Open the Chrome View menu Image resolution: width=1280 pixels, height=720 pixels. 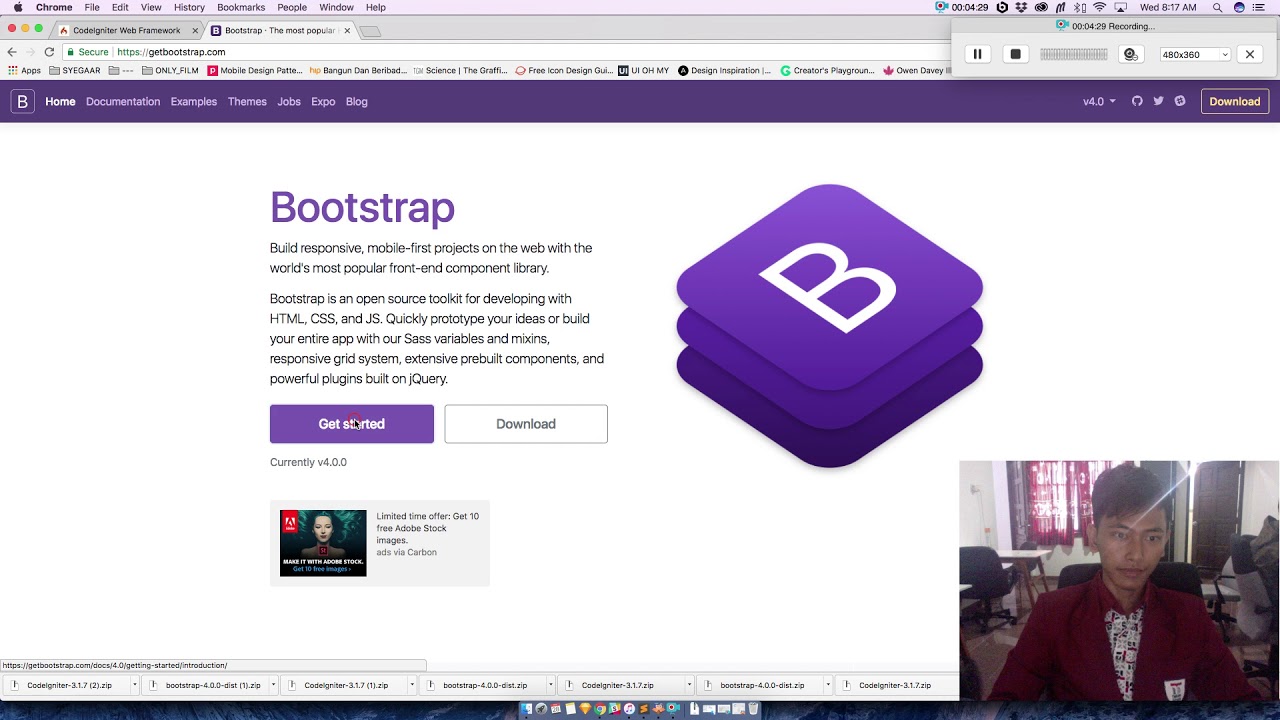pos(151,7)
